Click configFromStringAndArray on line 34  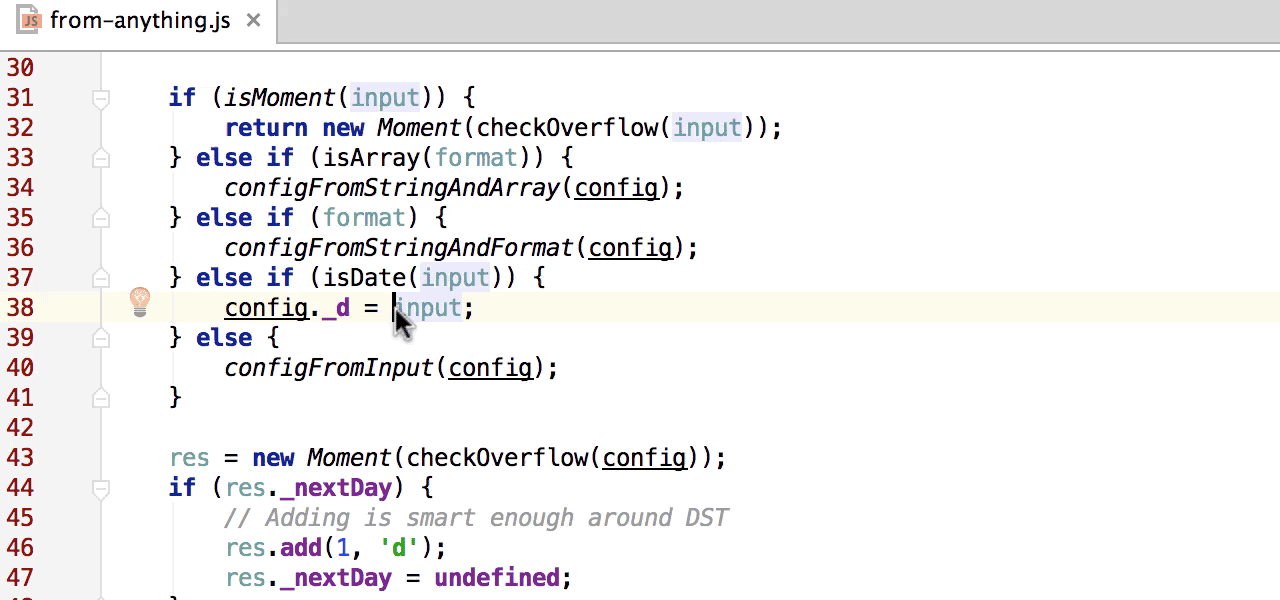coord(392,188)
